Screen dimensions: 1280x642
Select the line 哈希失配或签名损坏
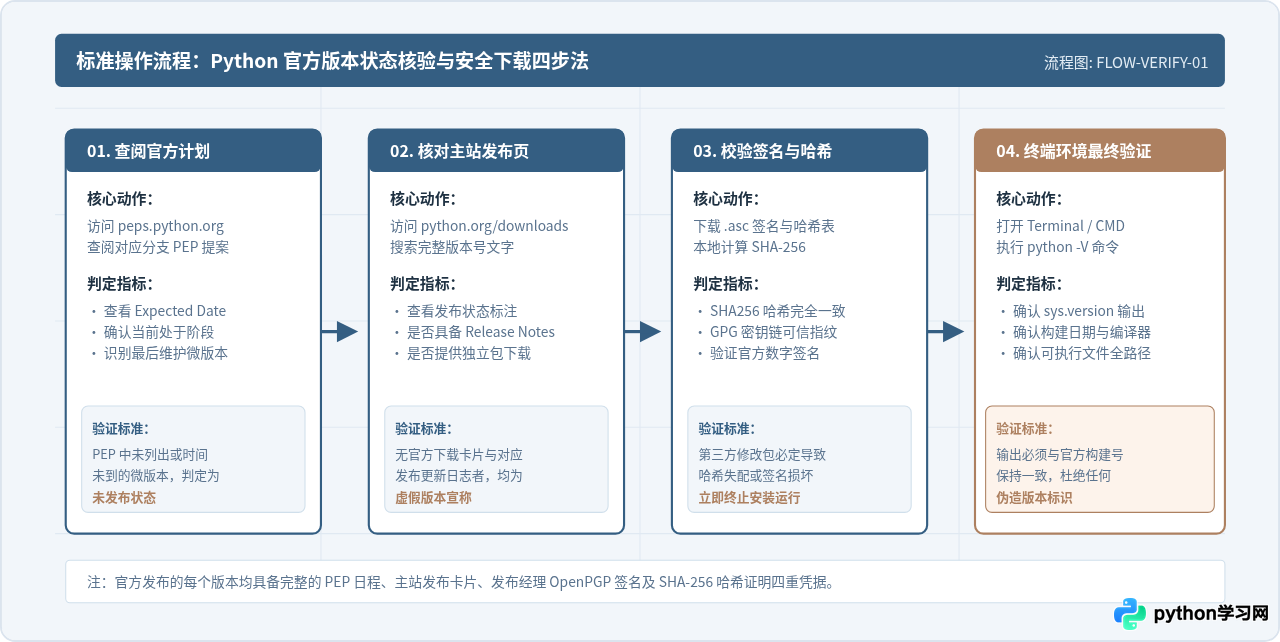coord(756,476)
